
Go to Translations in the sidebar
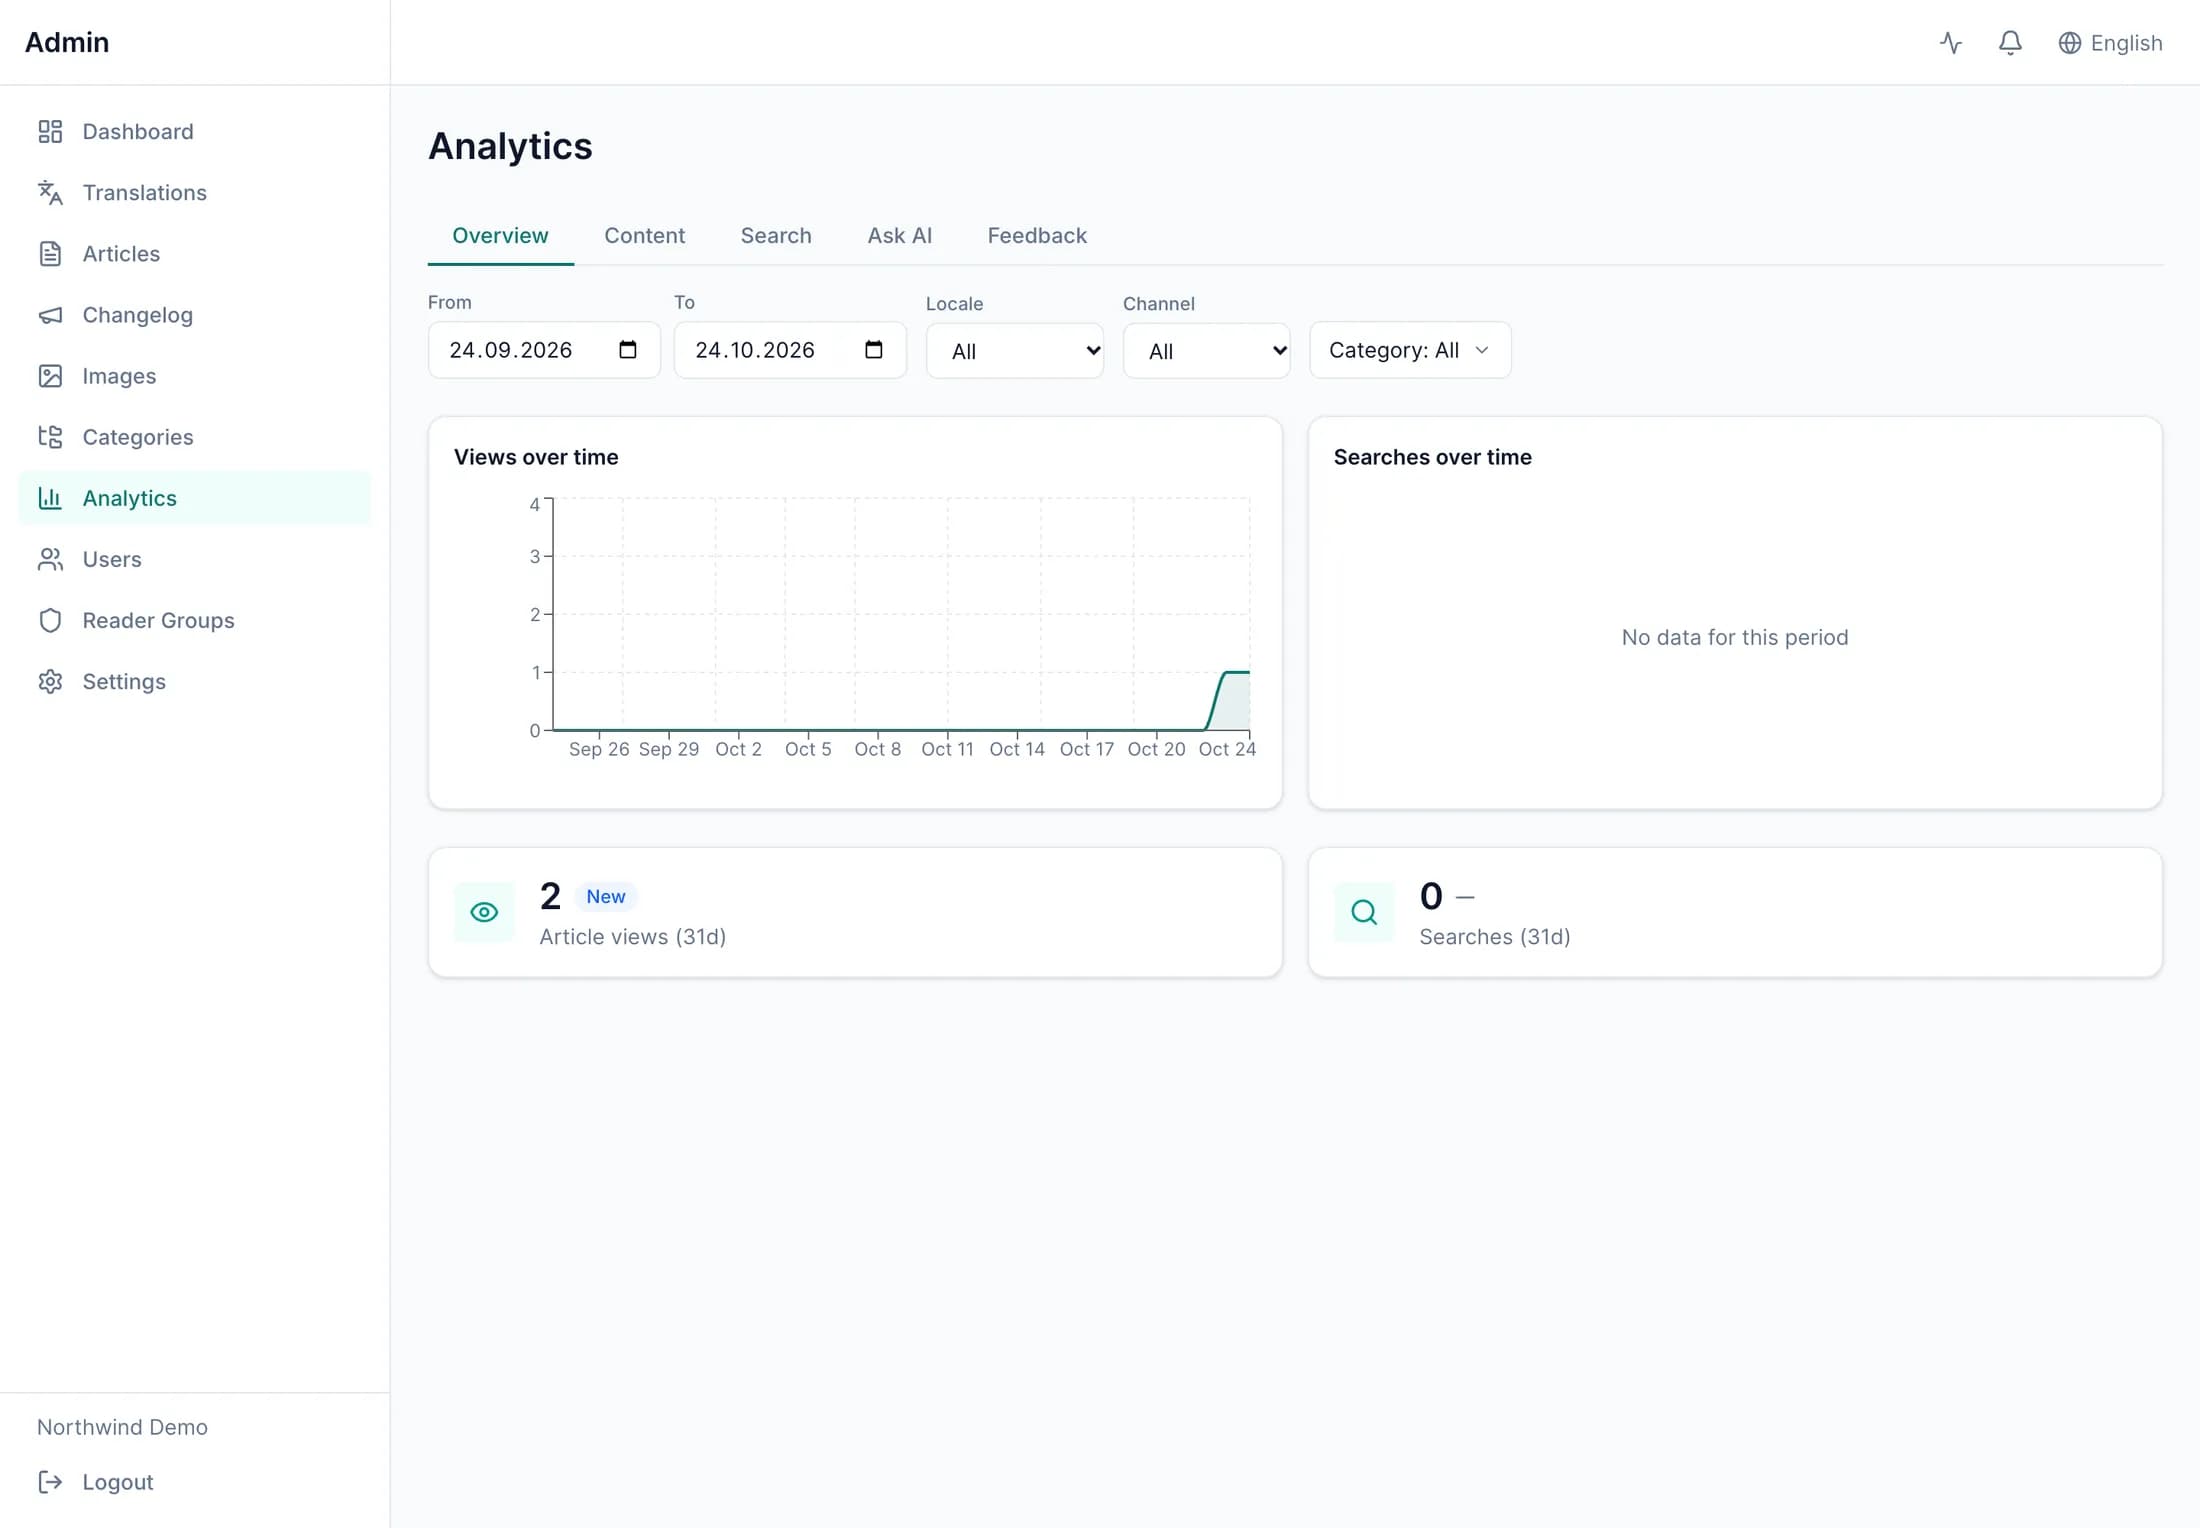tap(194, 193)
